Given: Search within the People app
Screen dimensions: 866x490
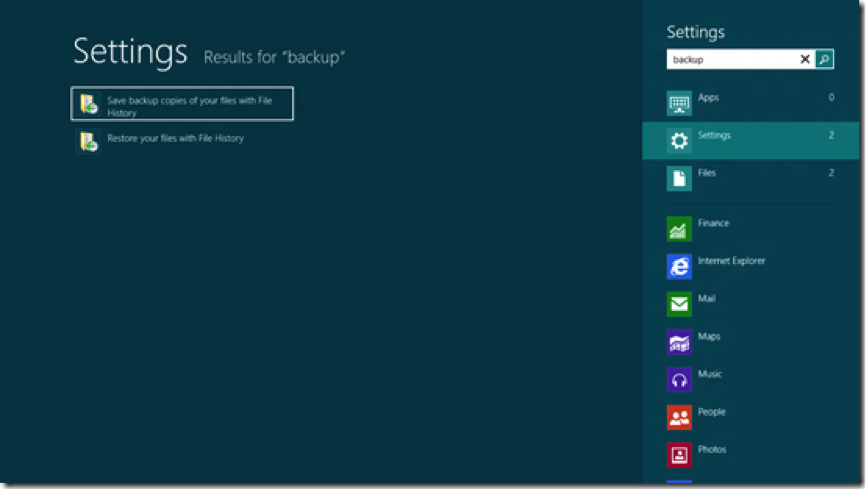Looking at the screenshot, I should [x=751, y=417].
